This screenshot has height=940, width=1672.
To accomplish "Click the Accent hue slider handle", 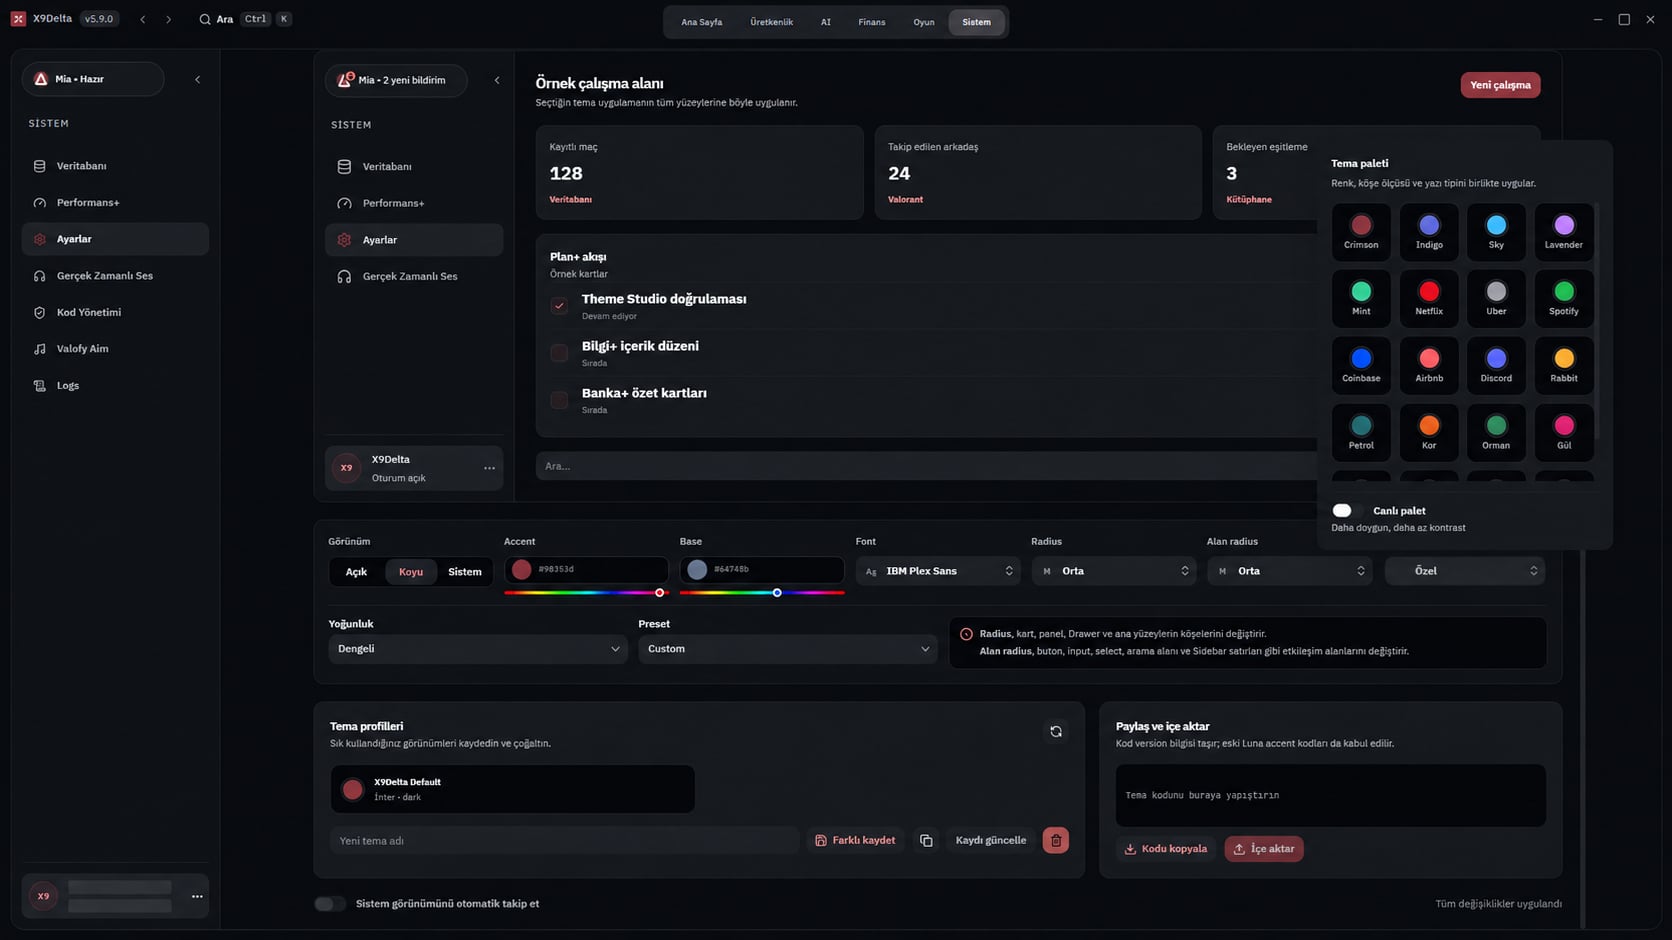I will [660, 593].
